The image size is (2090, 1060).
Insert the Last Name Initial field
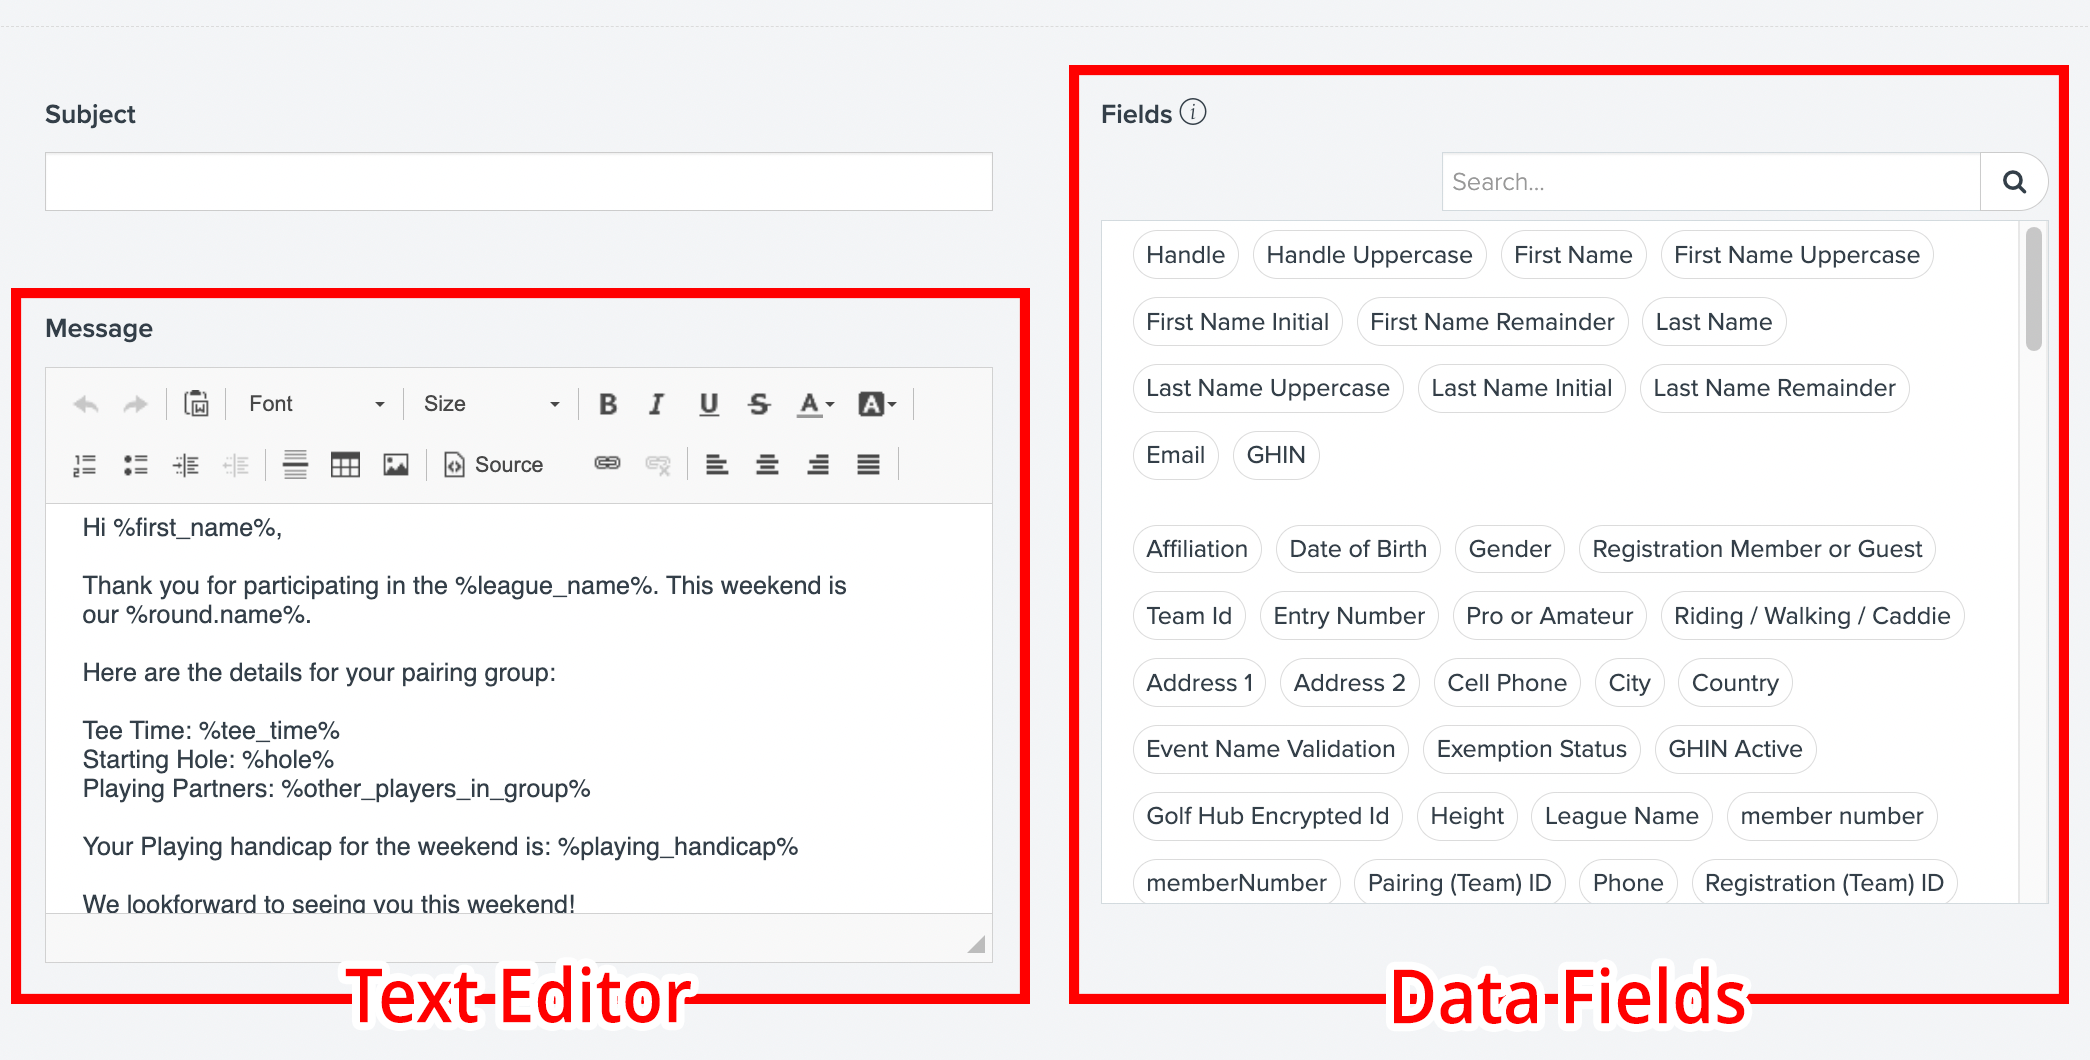(1521, 388)
